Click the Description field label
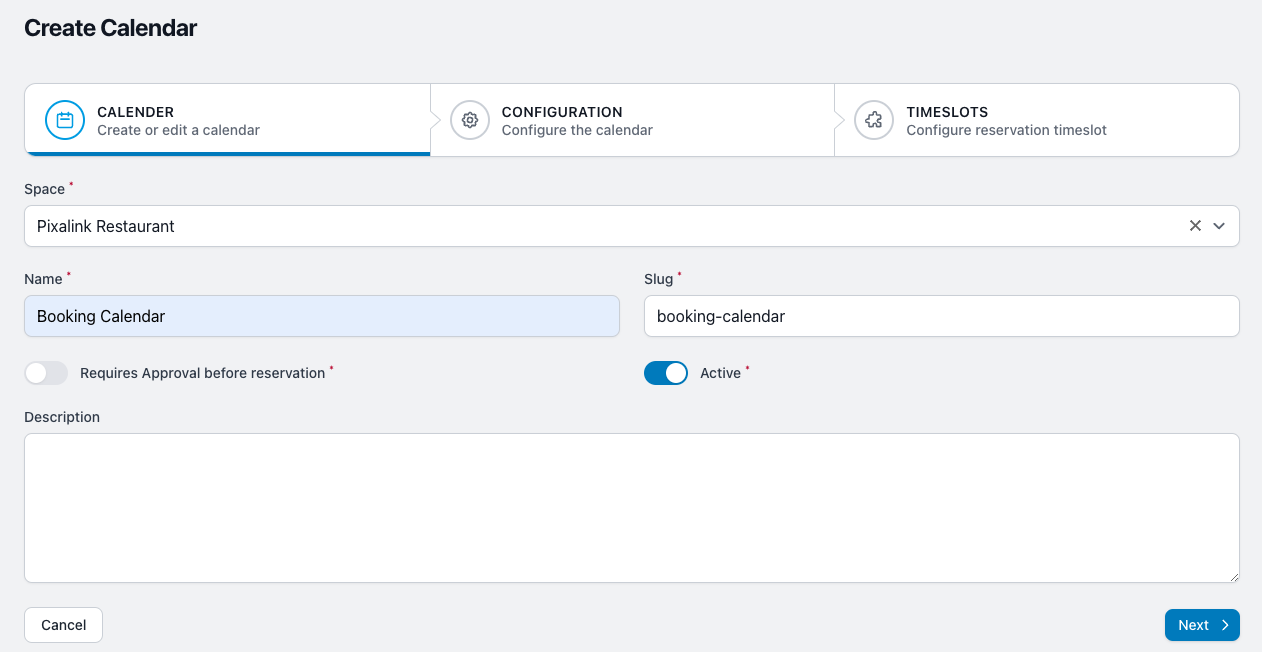Image resolution: width=1262 pixels, height=652 pixels. tap(62, 417)
